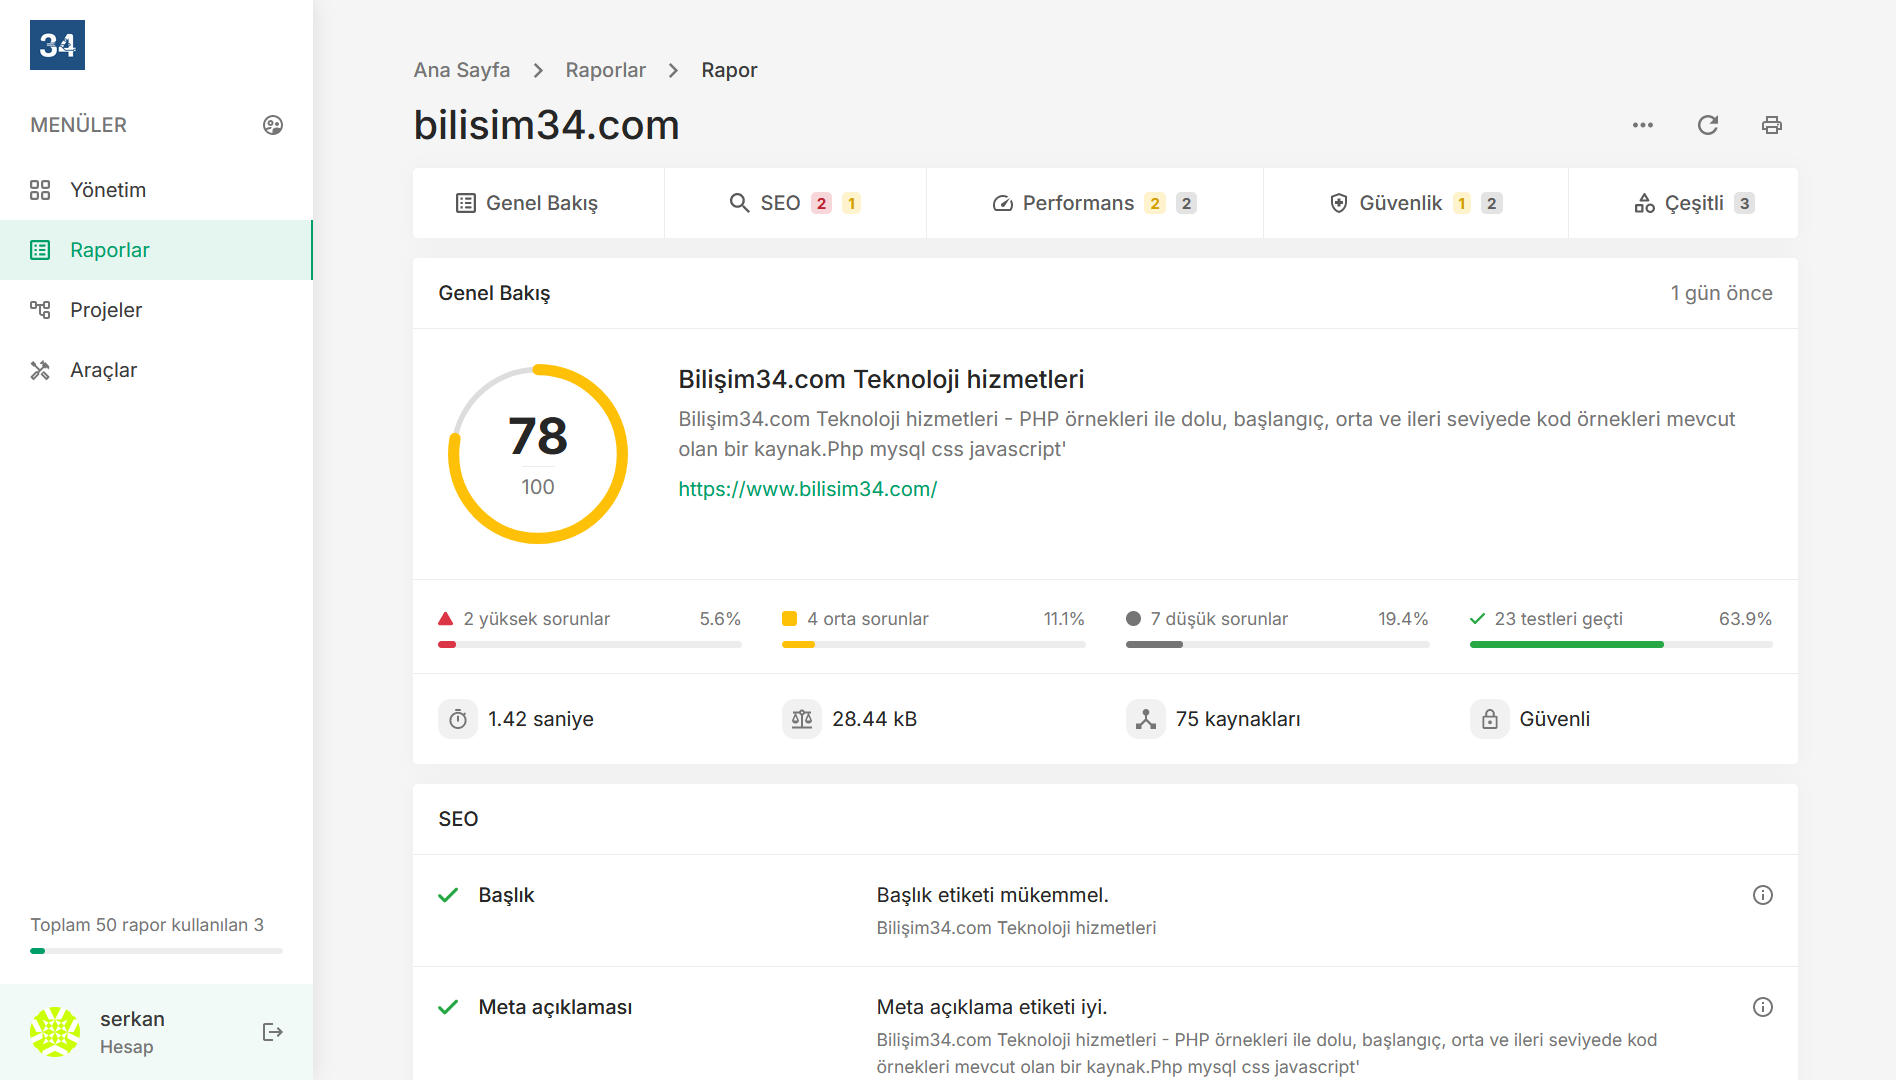Navigate to Raporlar breadcrumb

605,70
